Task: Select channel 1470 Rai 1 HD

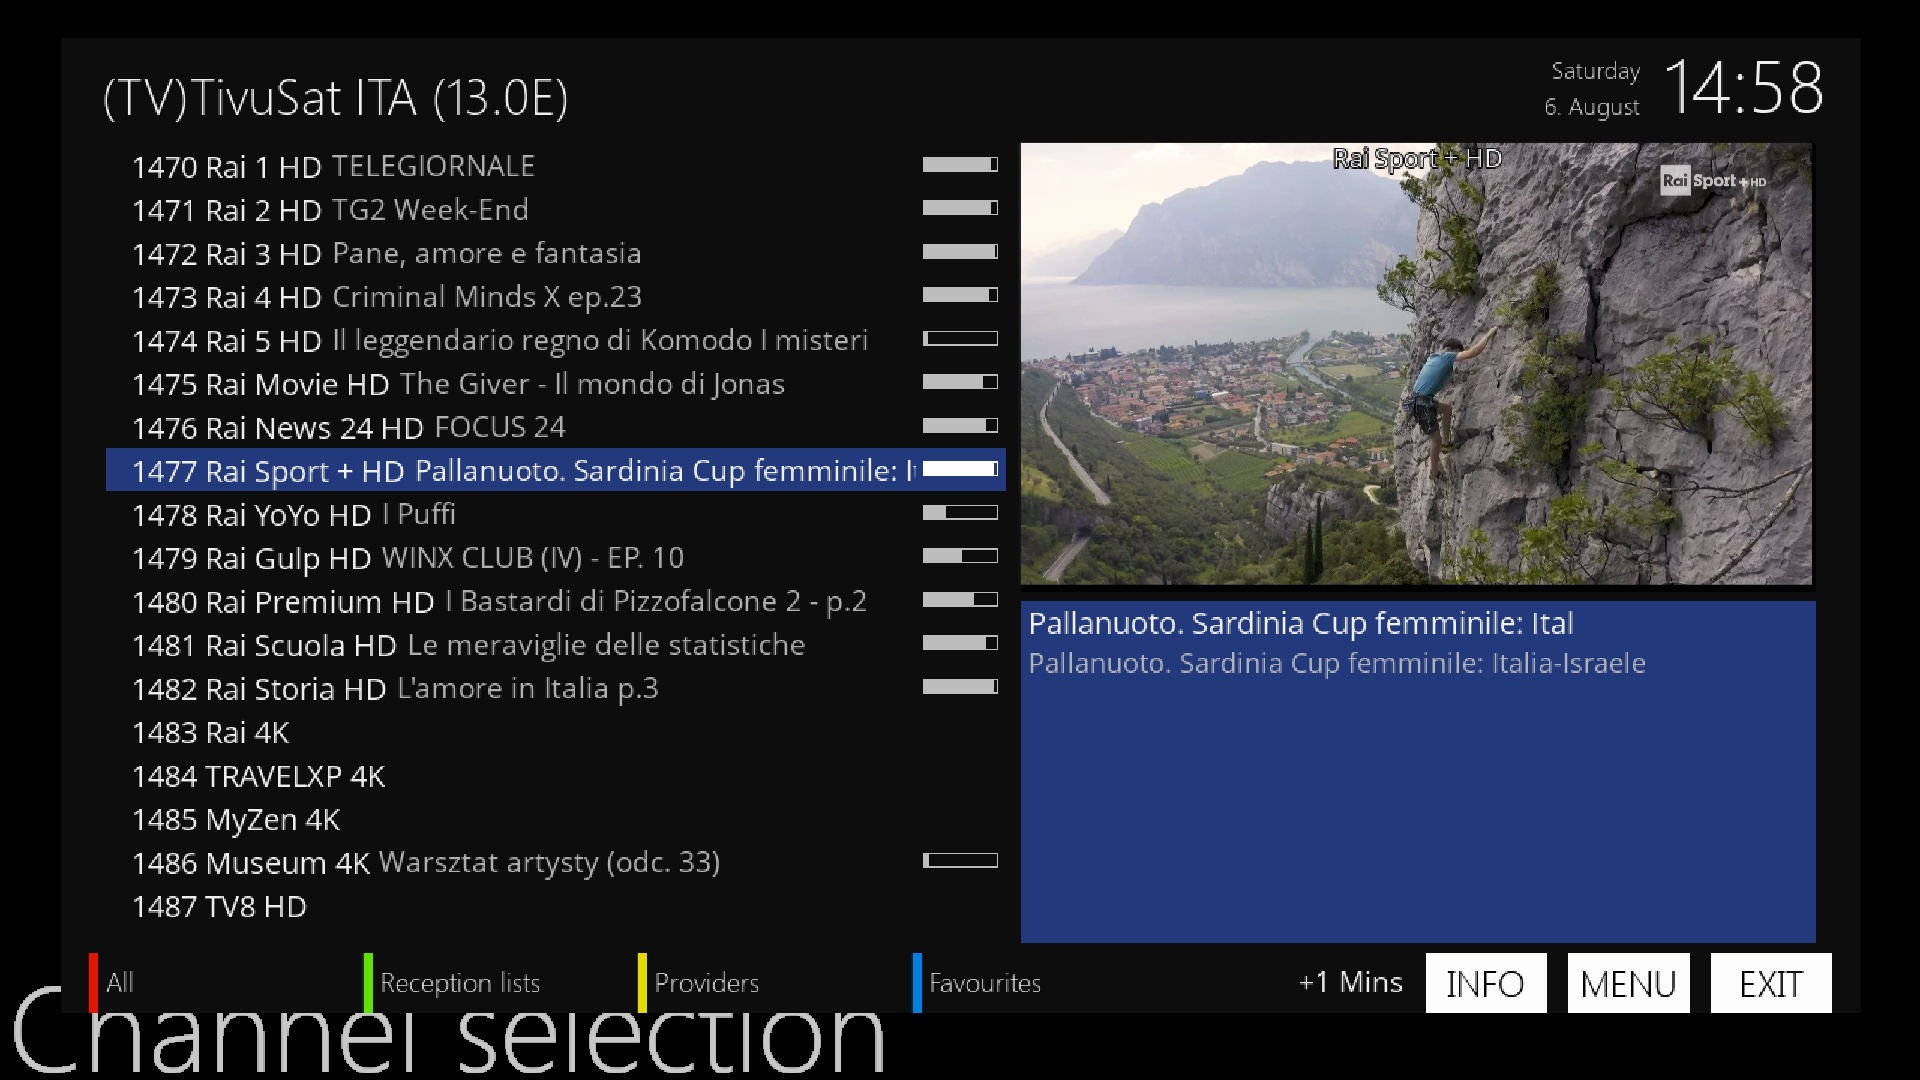Action: (x=556, y=166)
